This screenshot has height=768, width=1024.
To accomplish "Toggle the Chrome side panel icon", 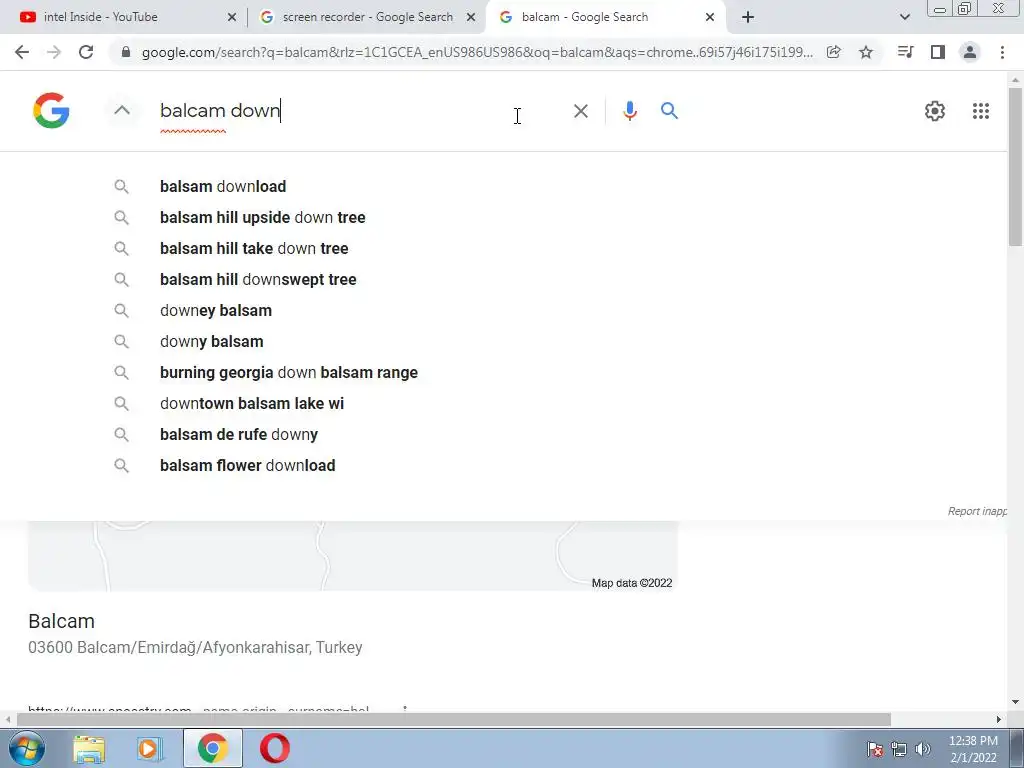I will point(938,52).
